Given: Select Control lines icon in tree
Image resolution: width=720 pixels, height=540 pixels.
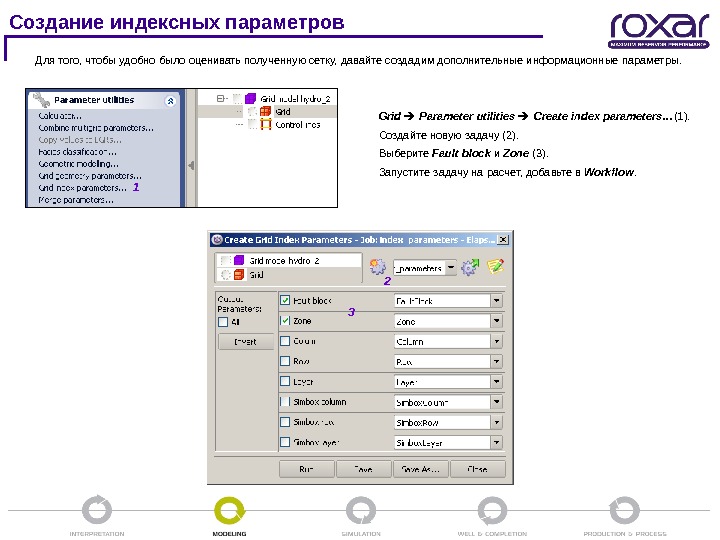Looking at the screenshot, I should pos(266,124).
